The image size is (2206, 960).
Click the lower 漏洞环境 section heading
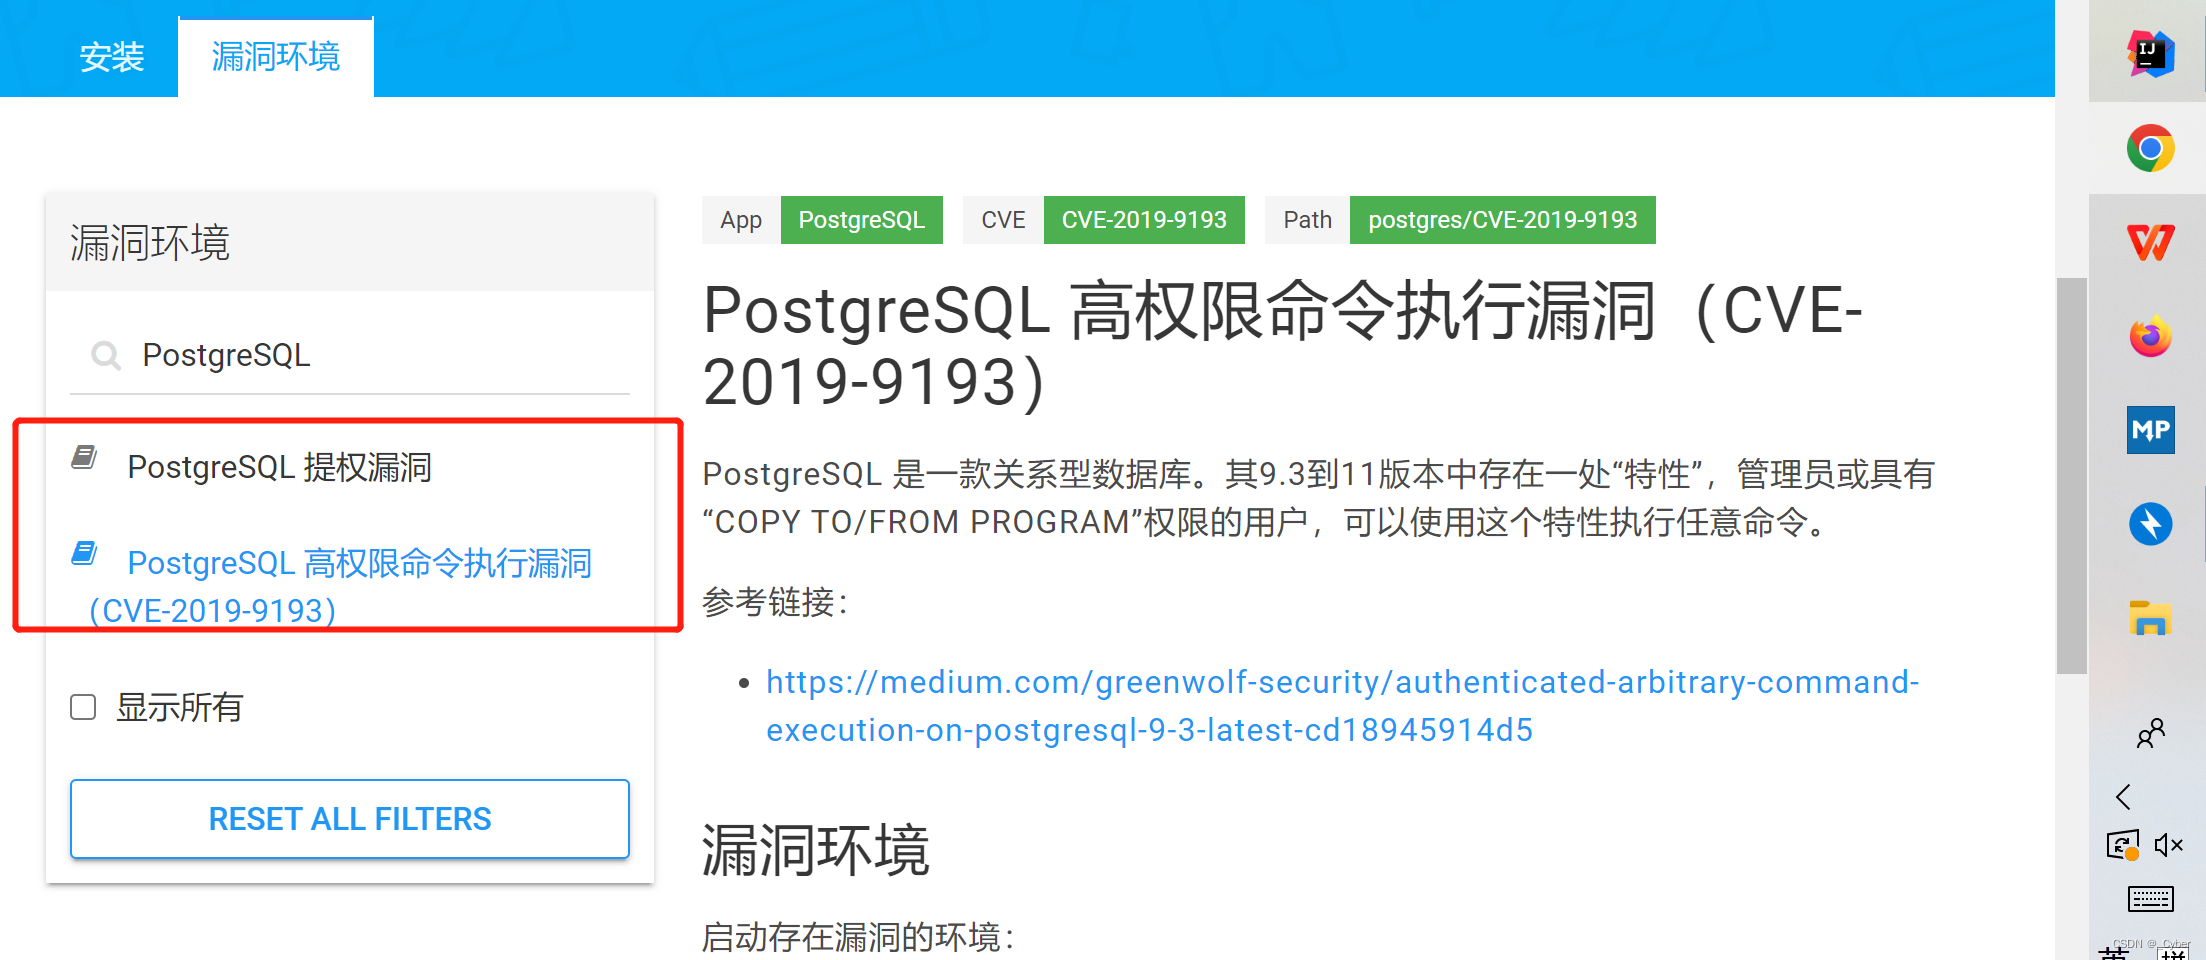816,851
